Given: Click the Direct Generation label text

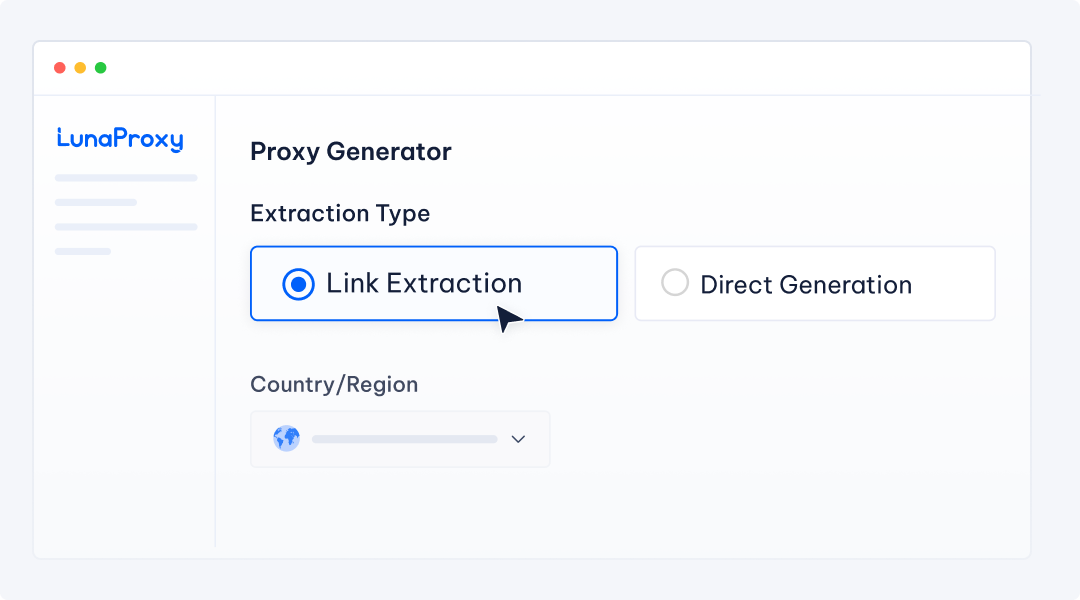Looking at the screenshot, I should 806,285.
